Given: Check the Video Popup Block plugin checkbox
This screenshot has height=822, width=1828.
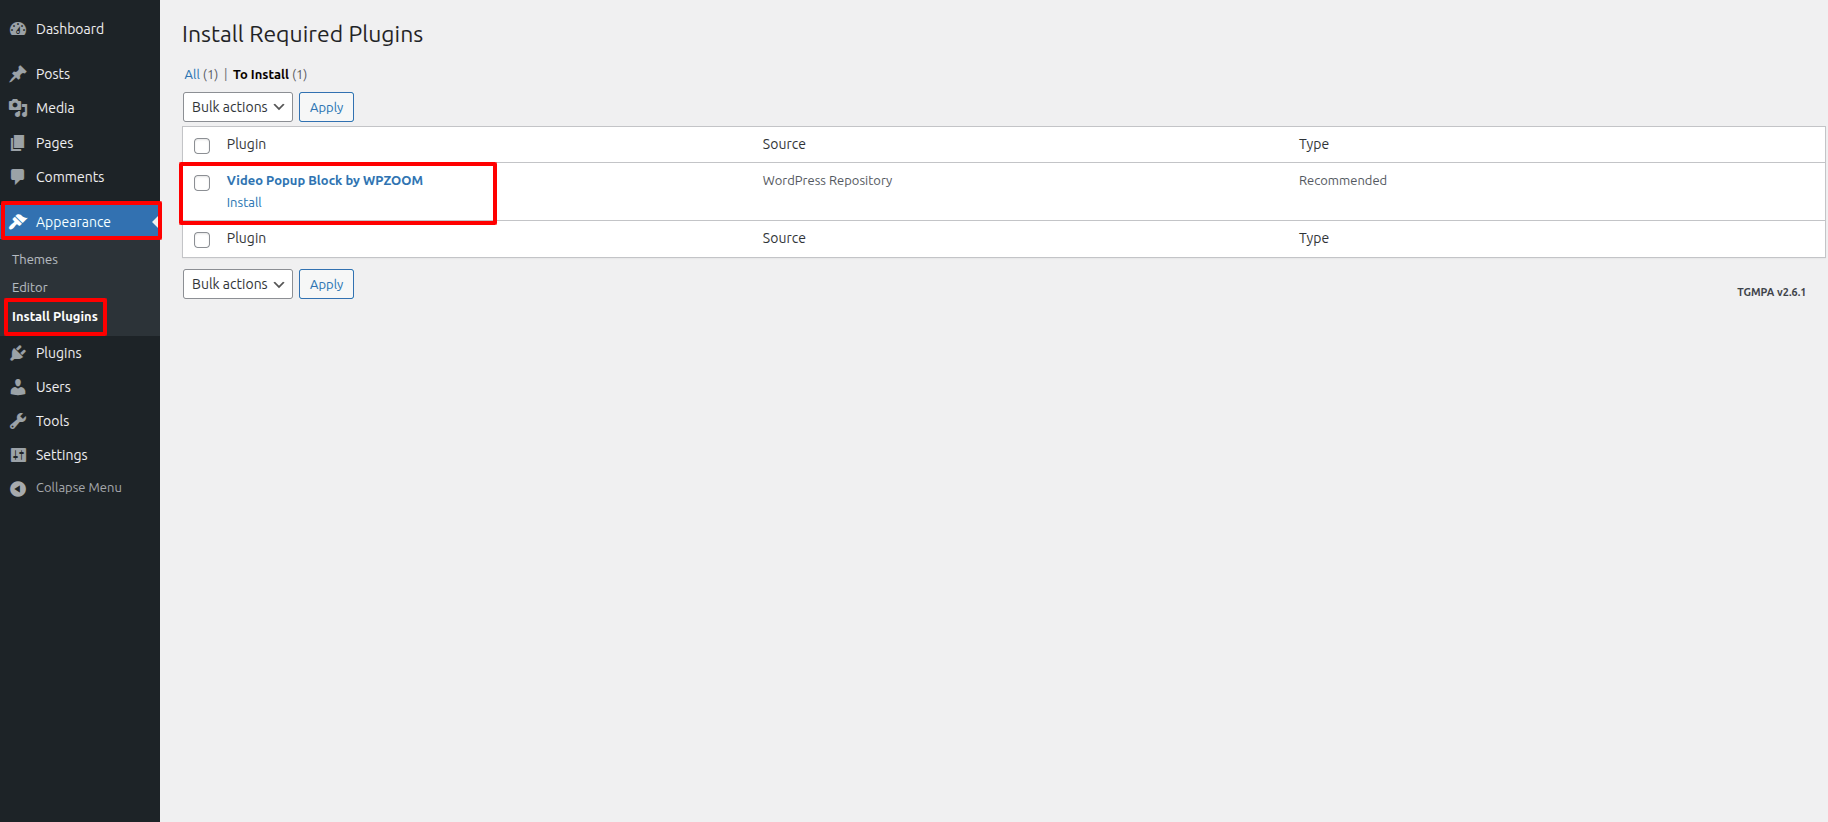Looking at the screenshot, I should (202, 183).
